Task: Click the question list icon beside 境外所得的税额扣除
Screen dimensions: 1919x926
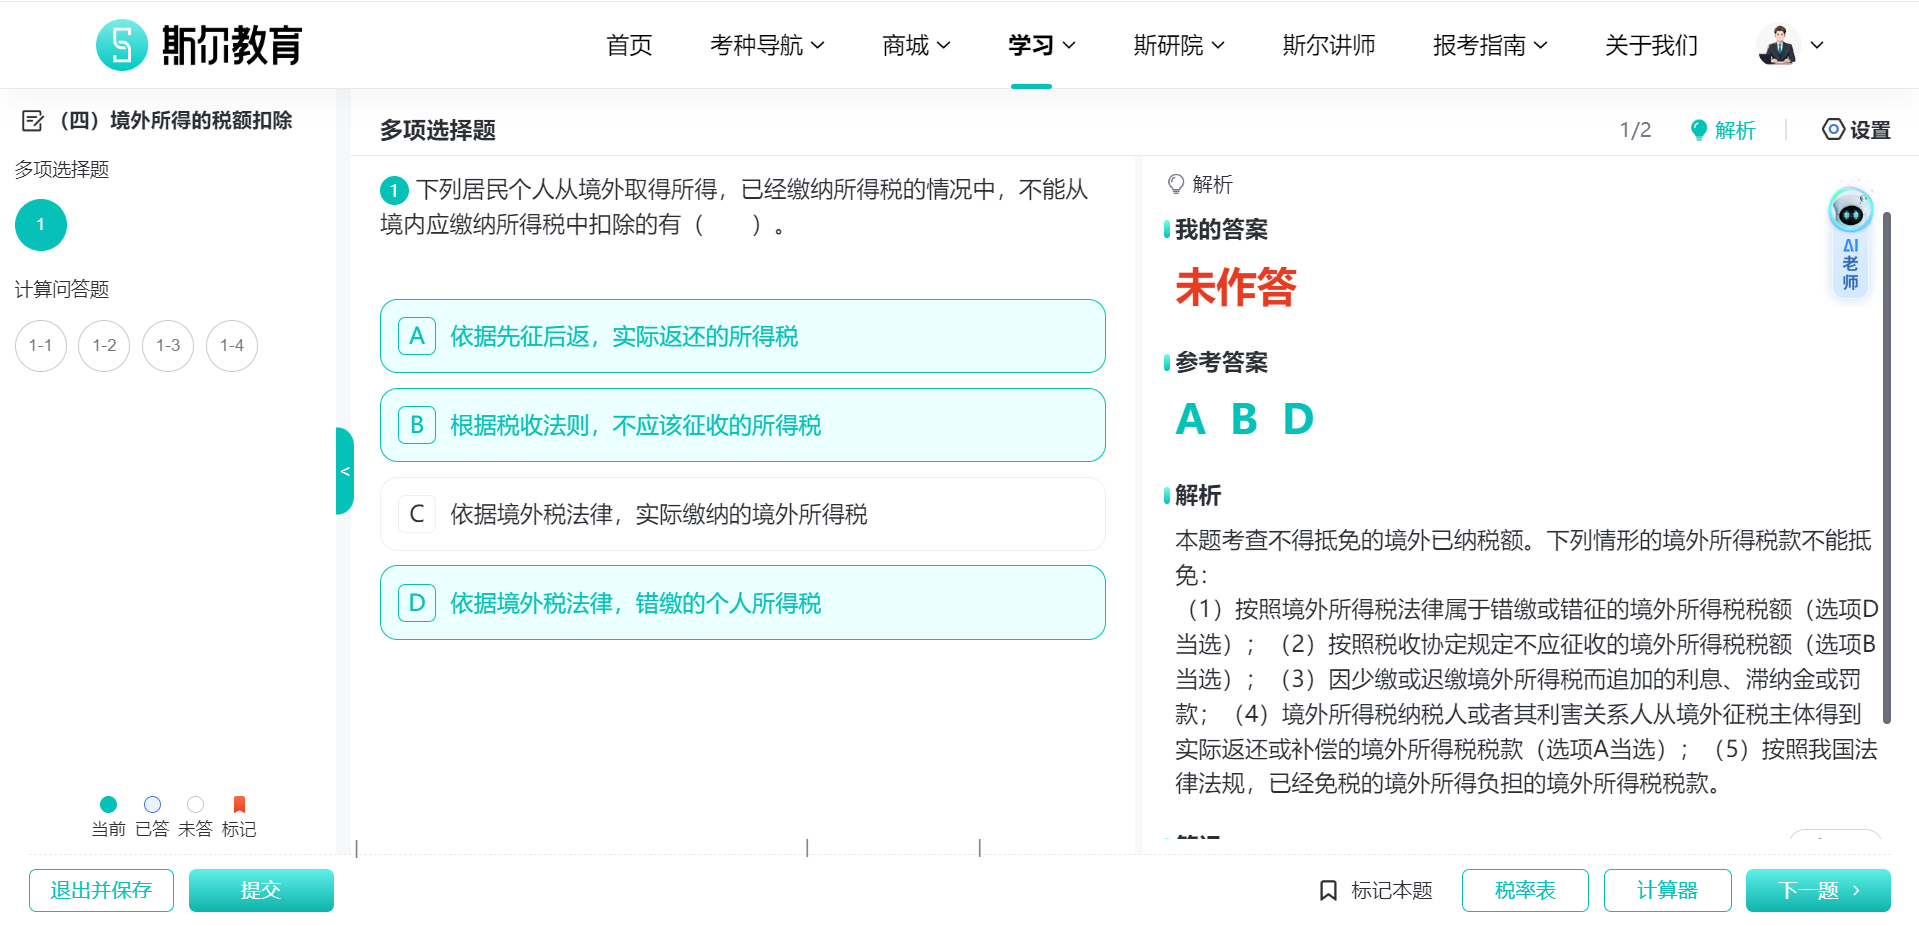Action: point(32,119)
